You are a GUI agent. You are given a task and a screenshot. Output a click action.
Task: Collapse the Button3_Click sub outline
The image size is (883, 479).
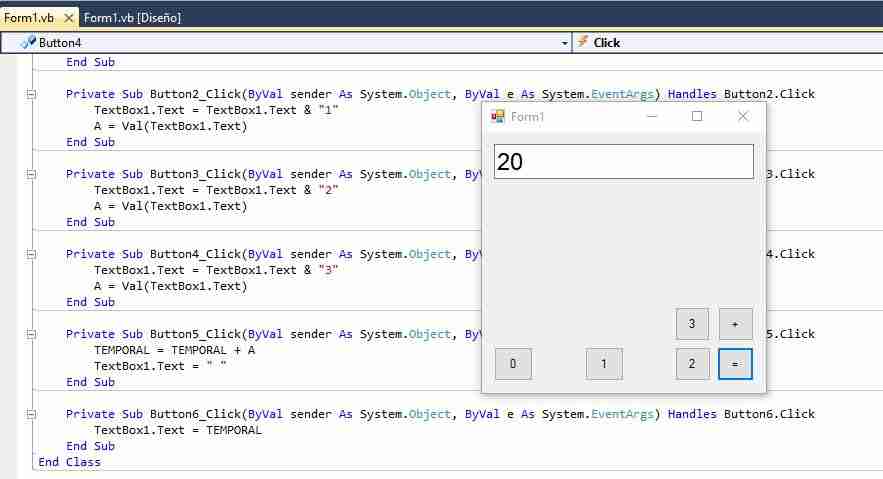tap(32, 174)
